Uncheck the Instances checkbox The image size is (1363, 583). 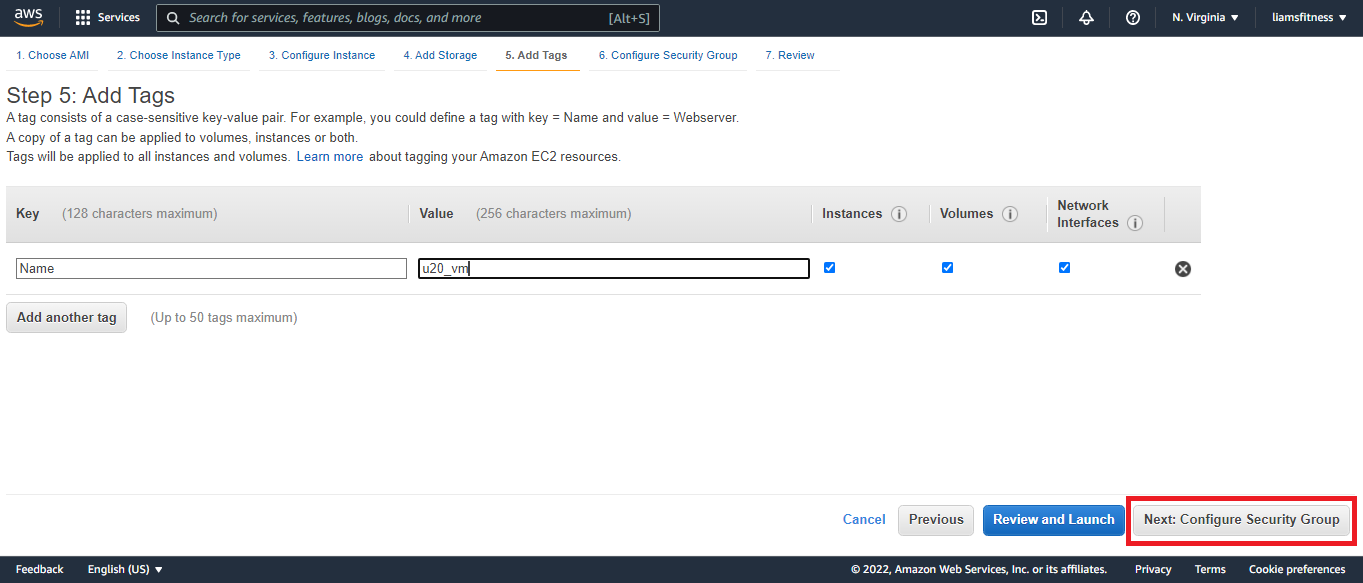[829, 268]
